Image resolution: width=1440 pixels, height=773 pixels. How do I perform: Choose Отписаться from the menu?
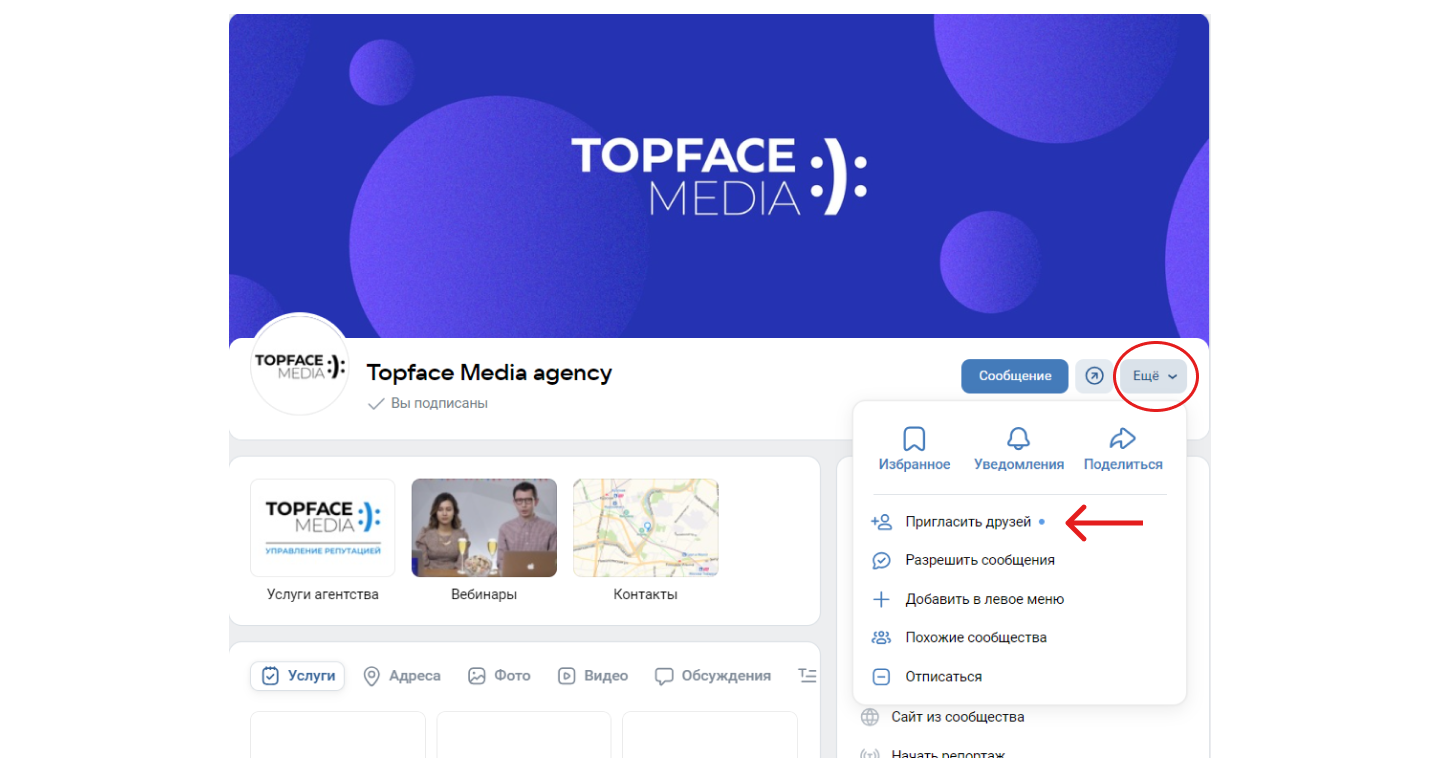click(x=1020, y=676)
